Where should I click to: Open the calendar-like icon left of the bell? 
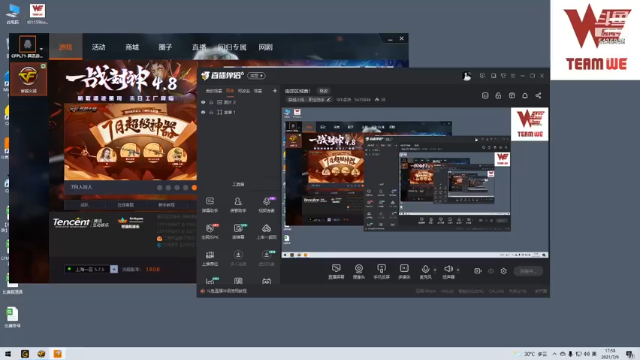click(512, 96)
